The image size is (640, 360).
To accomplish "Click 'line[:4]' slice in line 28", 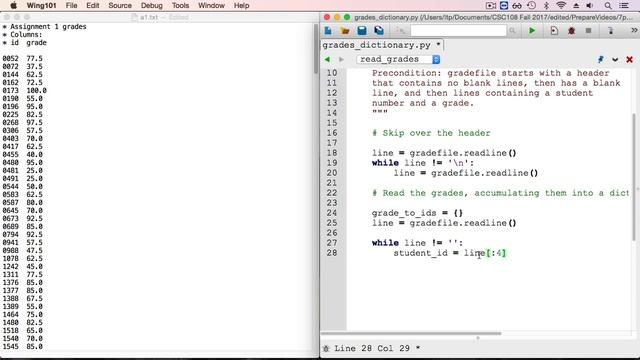I will 484,253.
